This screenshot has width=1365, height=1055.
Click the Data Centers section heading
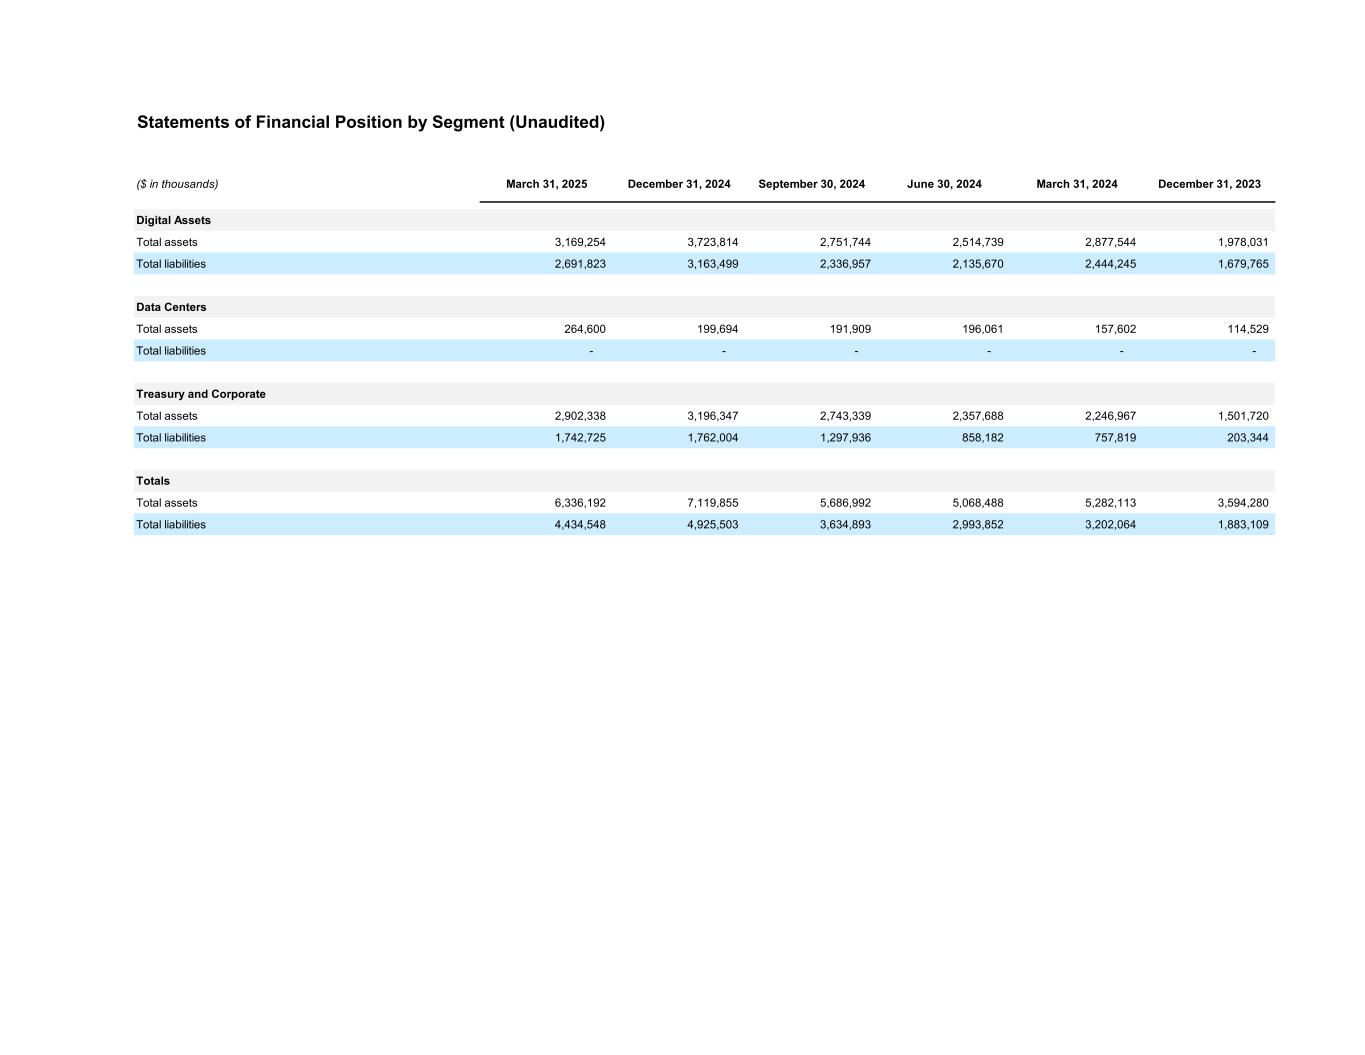171,307
